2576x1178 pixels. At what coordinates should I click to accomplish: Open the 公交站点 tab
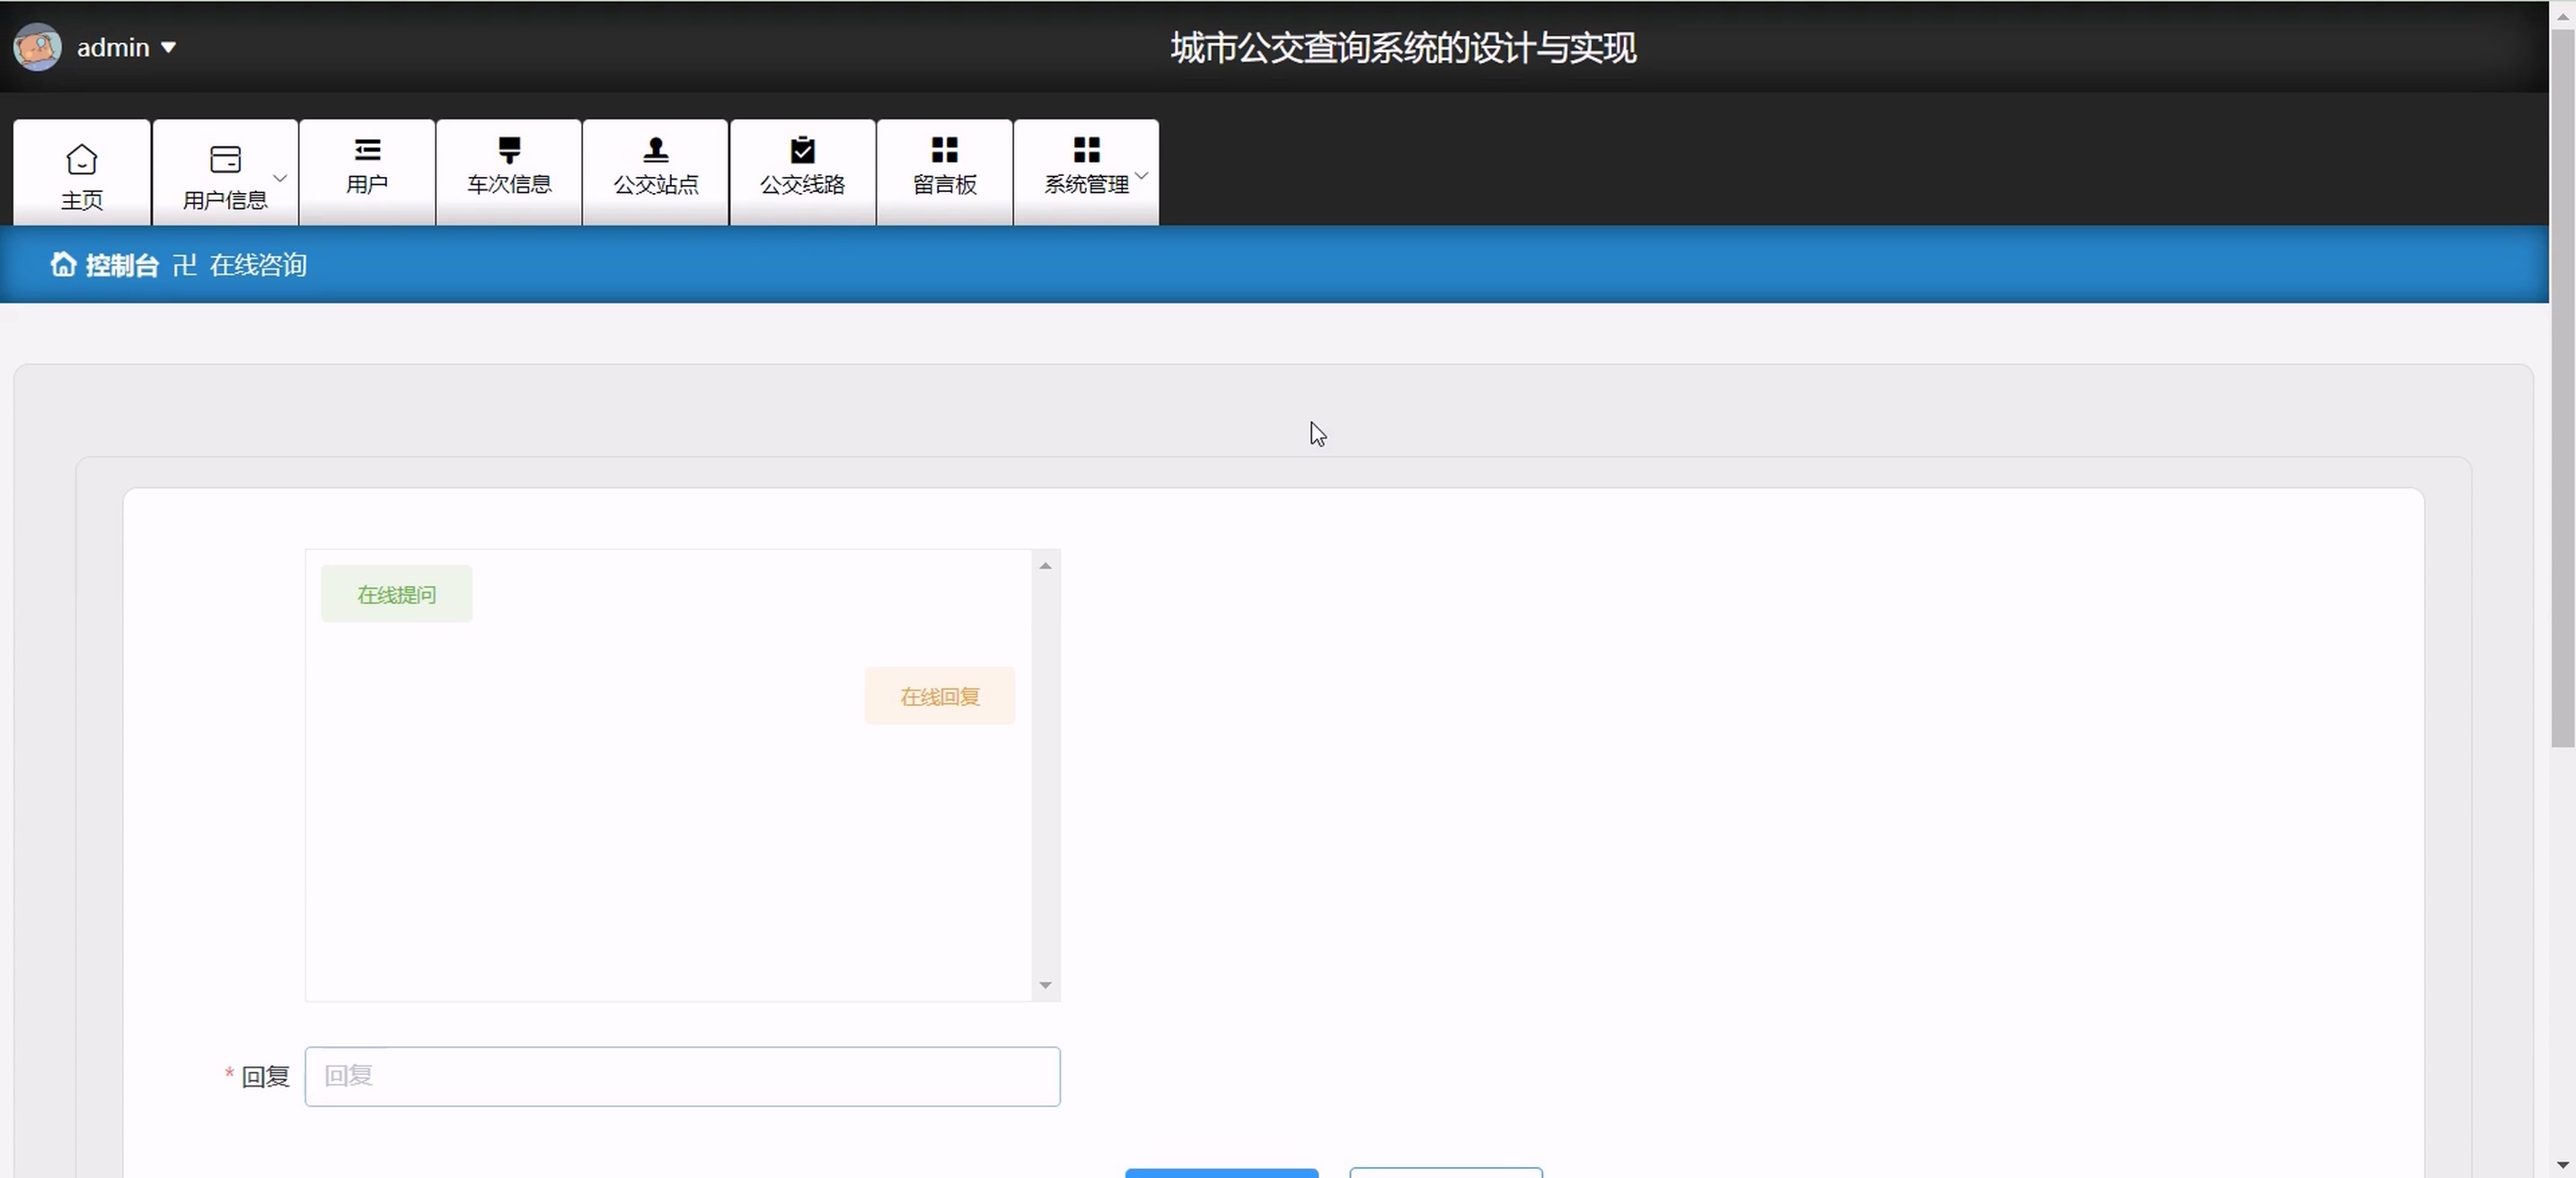pos(656,173)
